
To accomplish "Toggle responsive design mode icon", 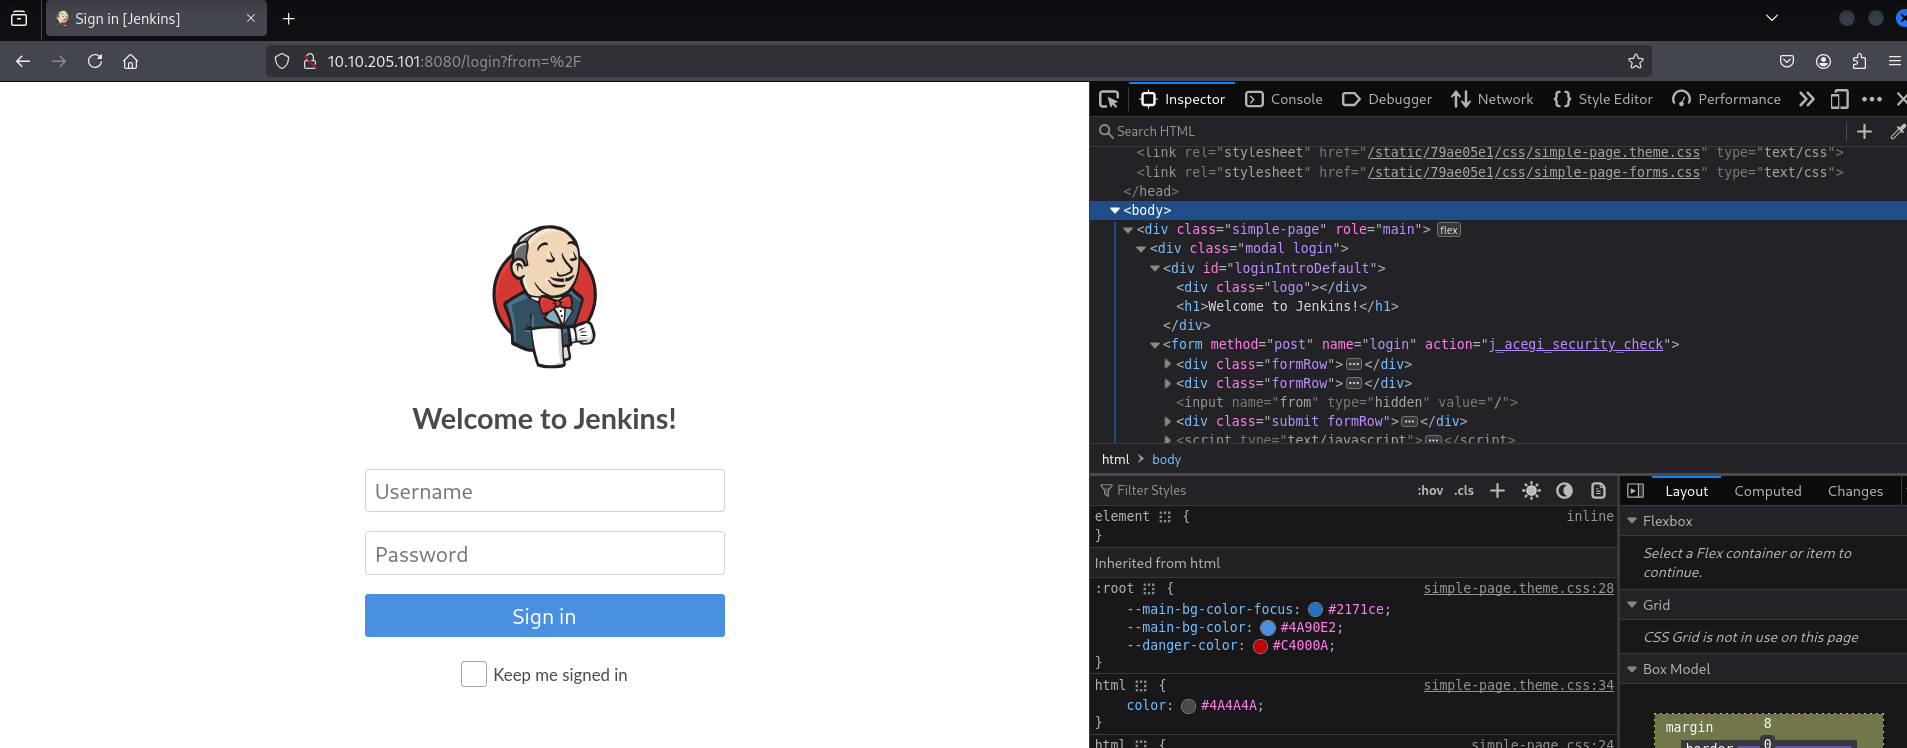I will pos(1839,99).
